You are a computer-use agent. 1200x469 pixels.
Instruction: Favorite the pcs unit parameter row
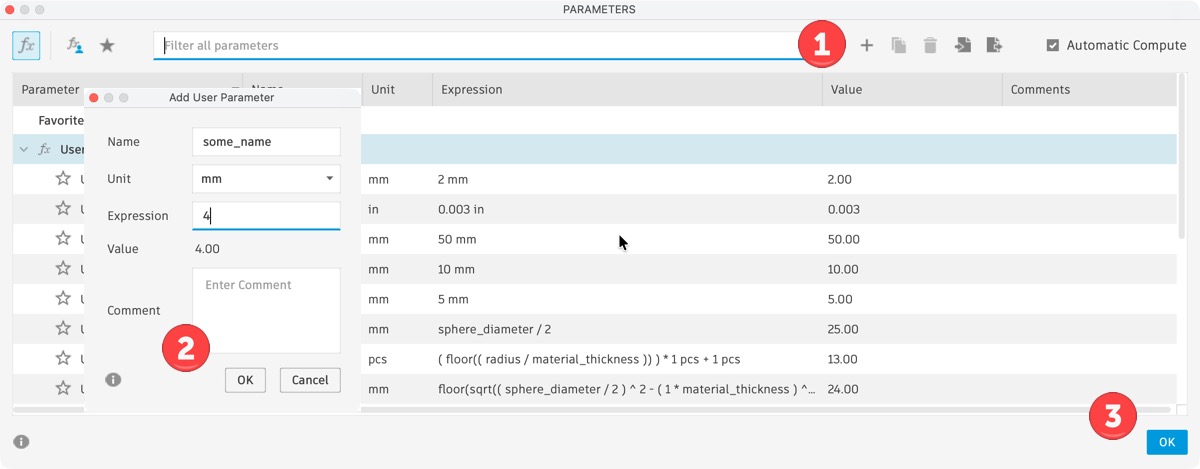coord(63,359)
